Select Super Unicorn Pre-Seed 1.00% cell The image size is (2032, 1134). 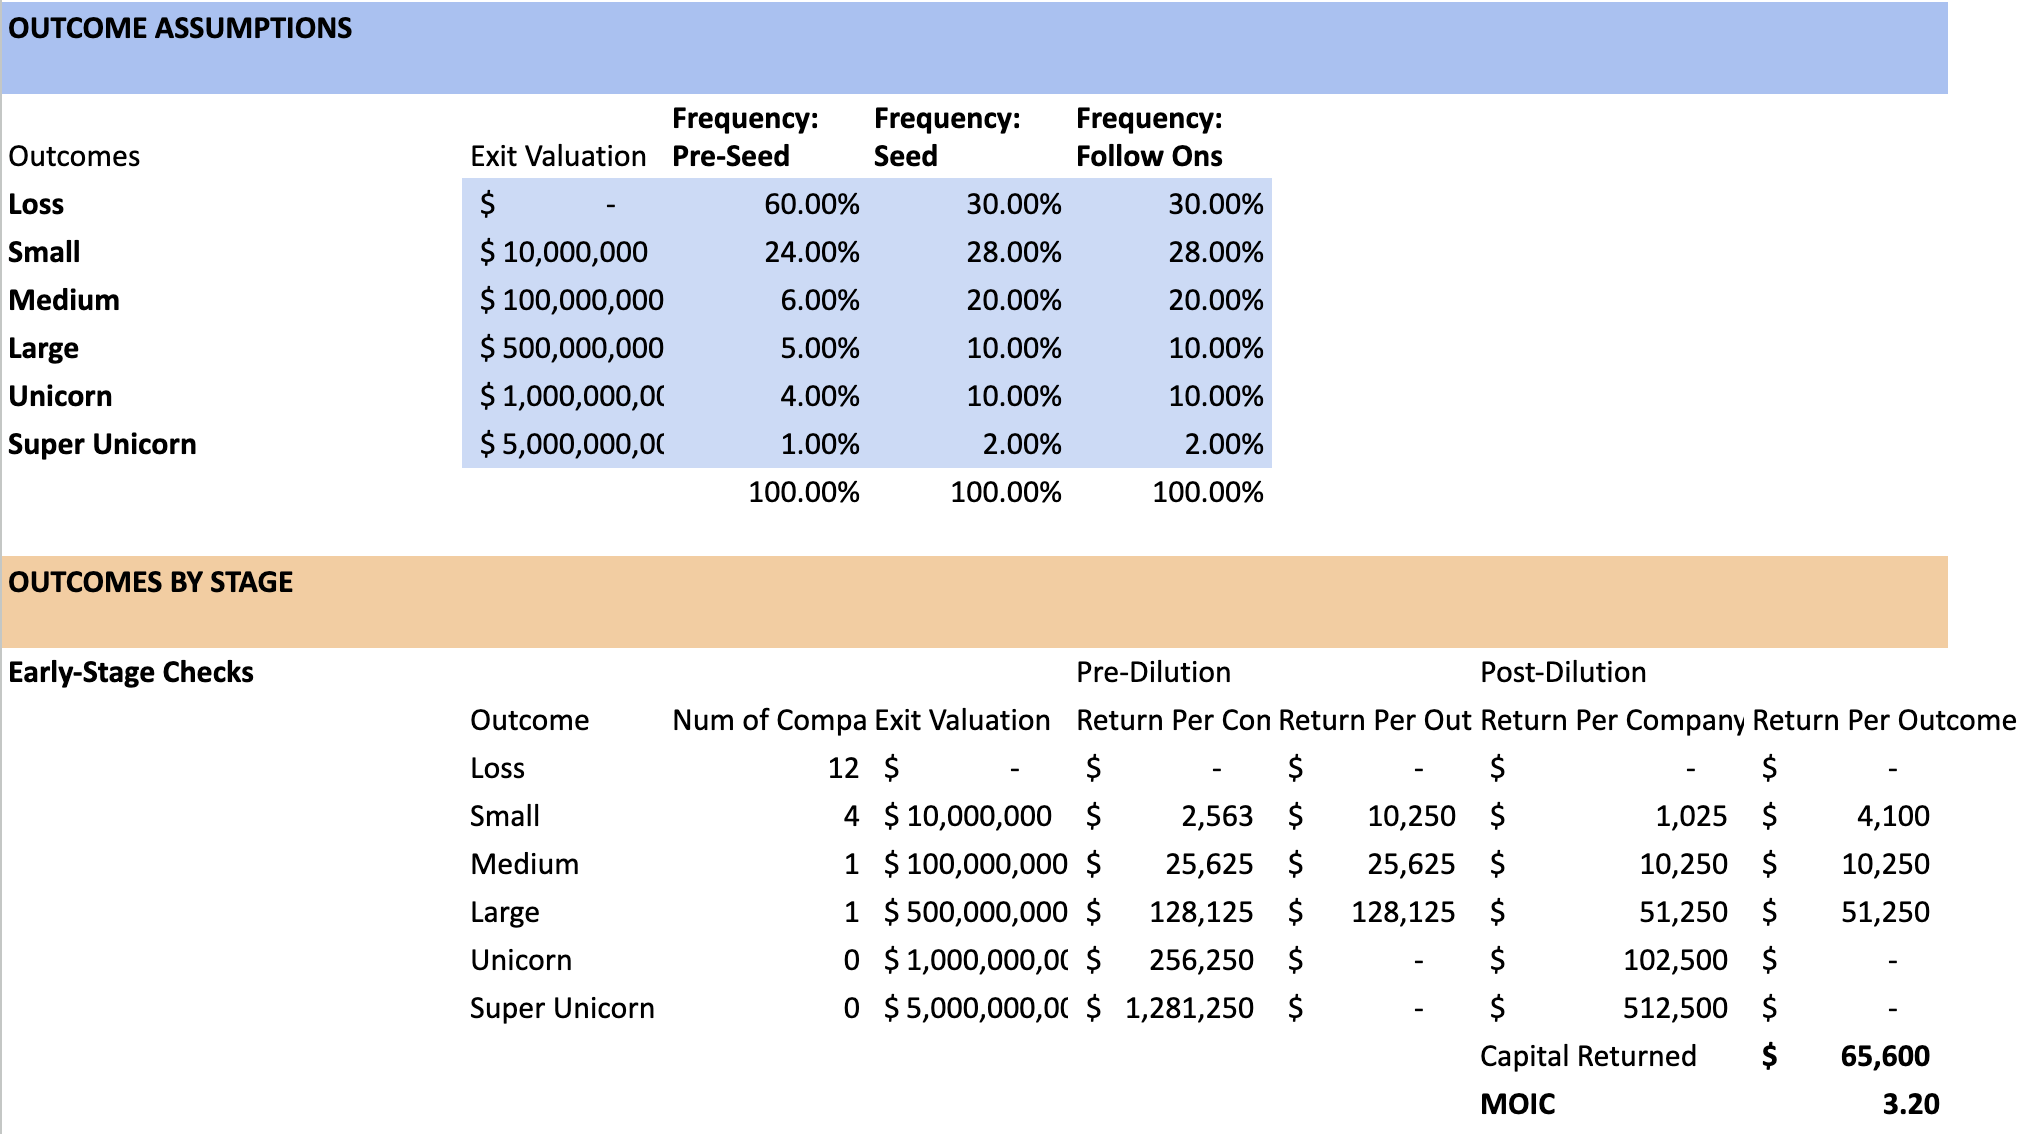click(x=819, y=444)
